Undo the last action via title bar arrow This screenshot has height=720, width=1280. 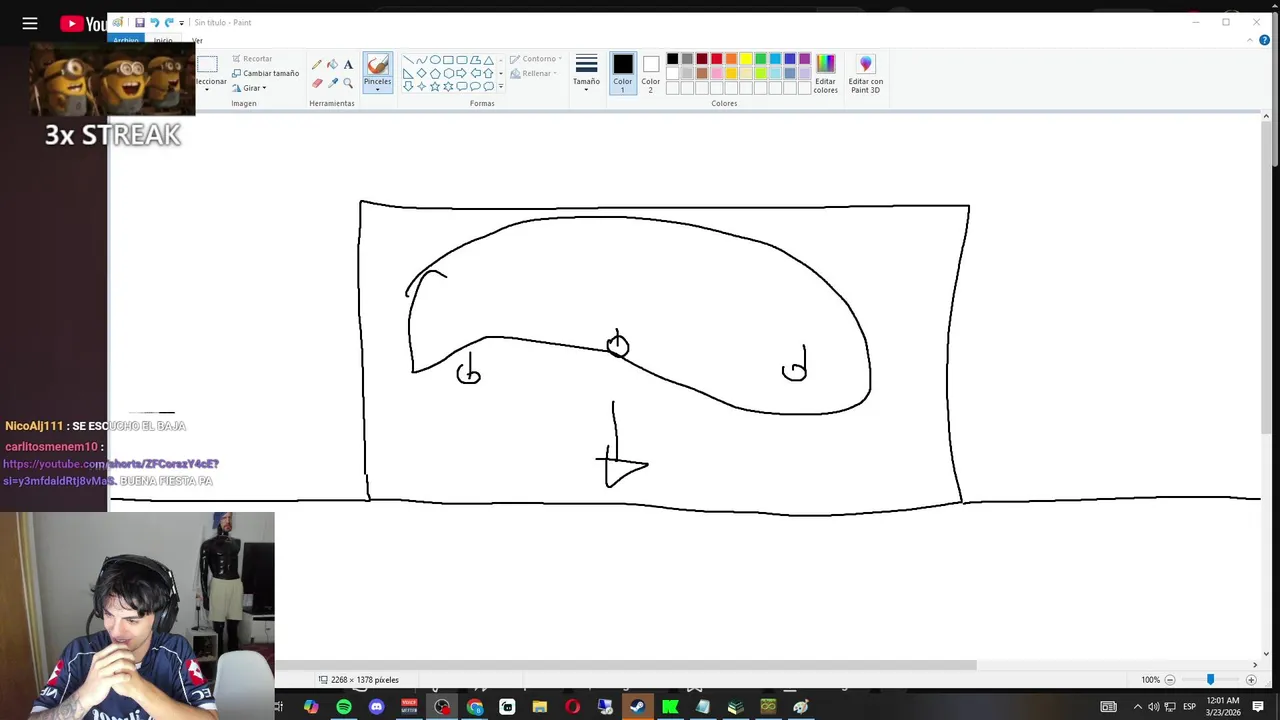(155, 22)
